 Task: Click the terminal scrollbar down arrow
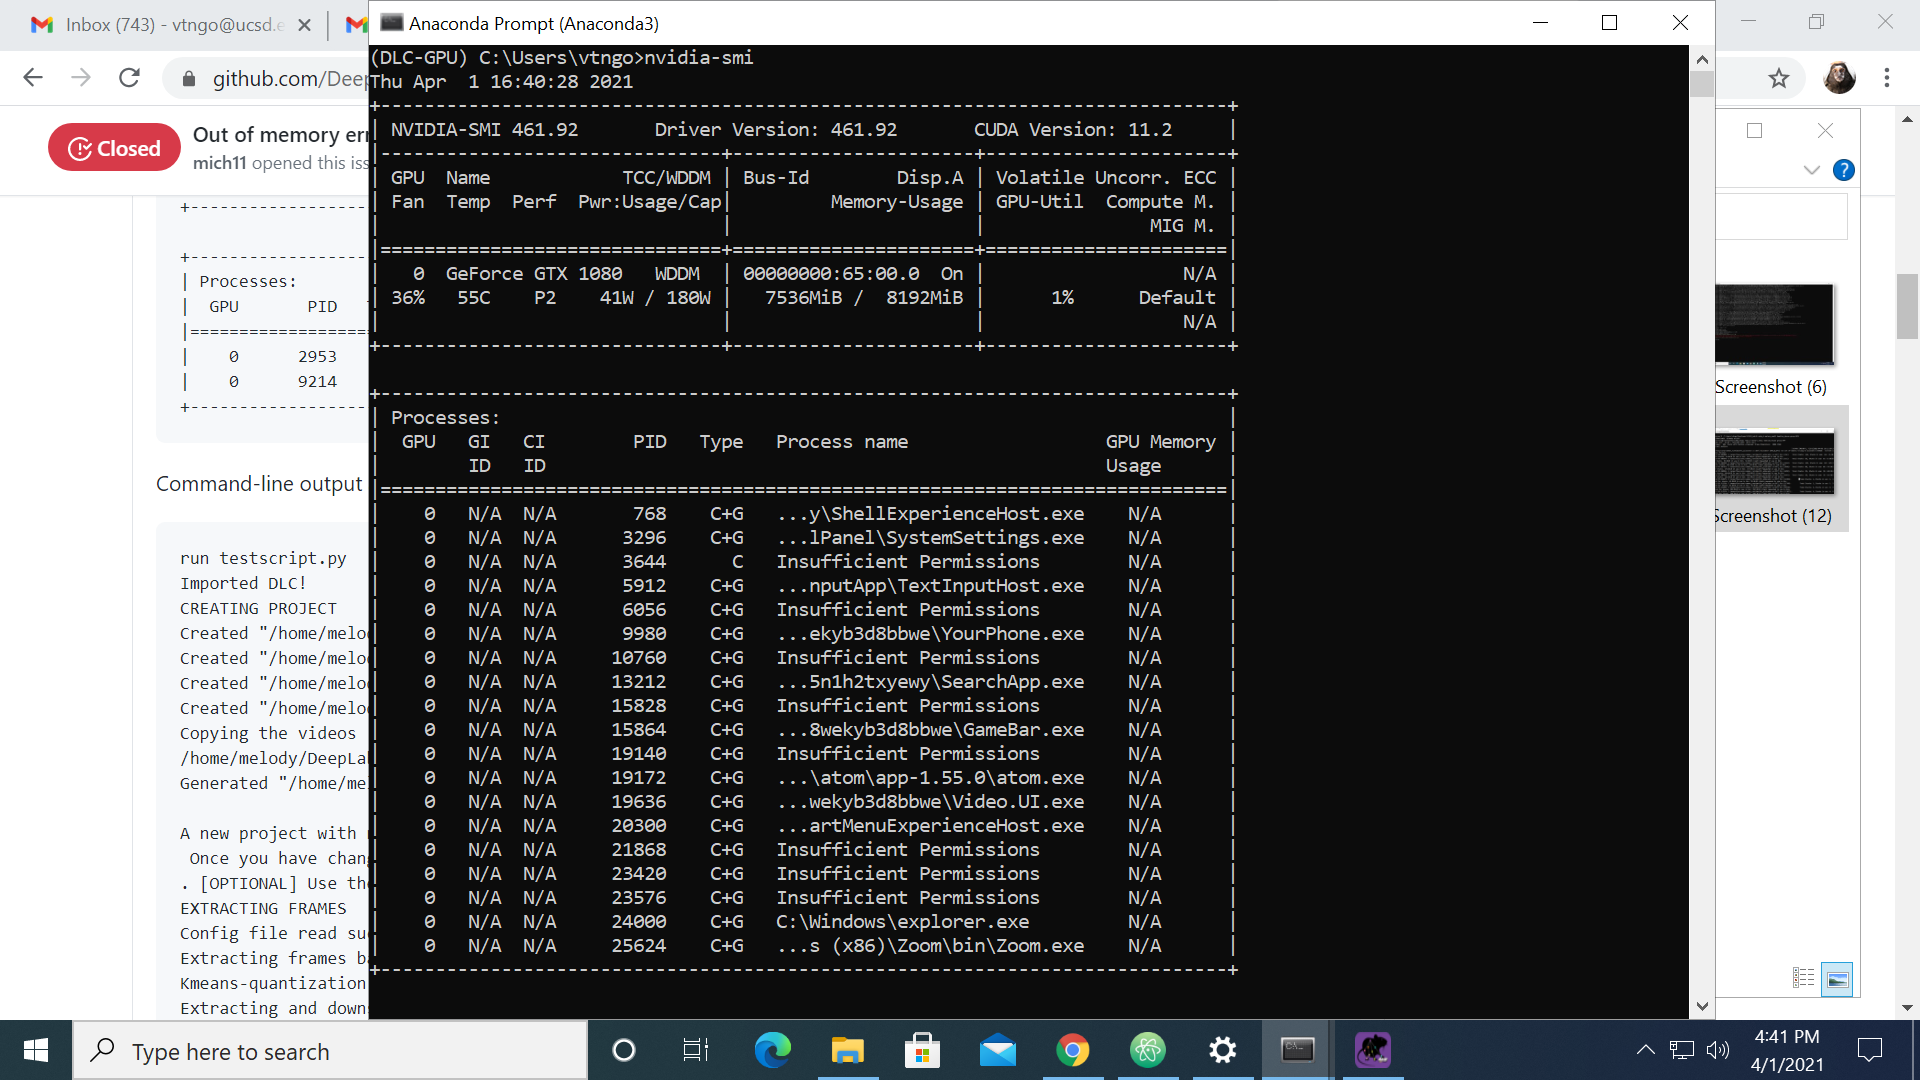click(1701, 1007)
